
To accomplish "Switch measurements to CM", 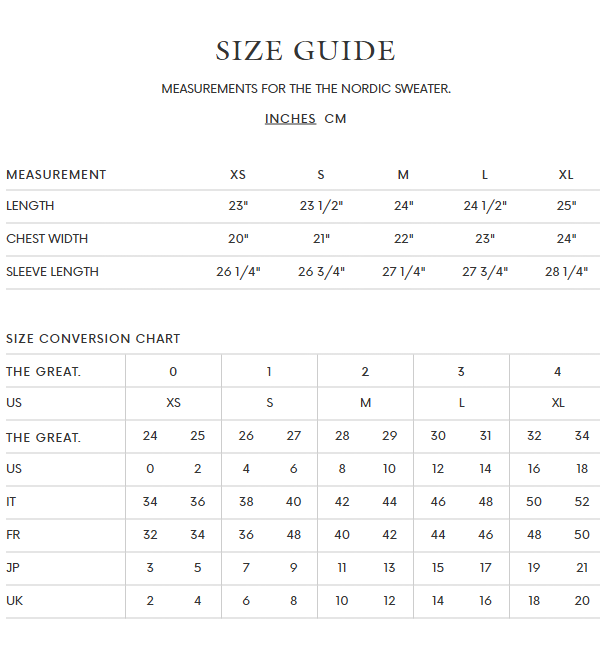I will [x=336, y=119].
